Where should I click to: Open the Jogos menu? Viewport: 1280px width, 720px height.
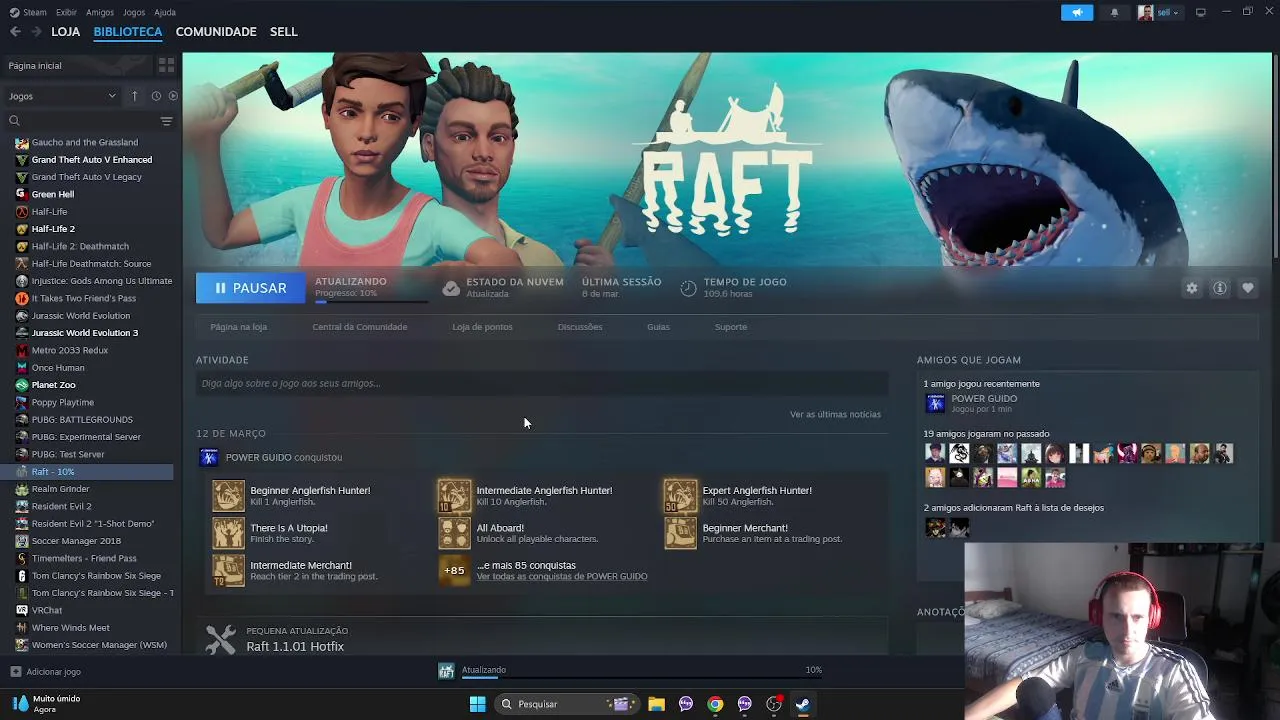click(x=134, y=12)
